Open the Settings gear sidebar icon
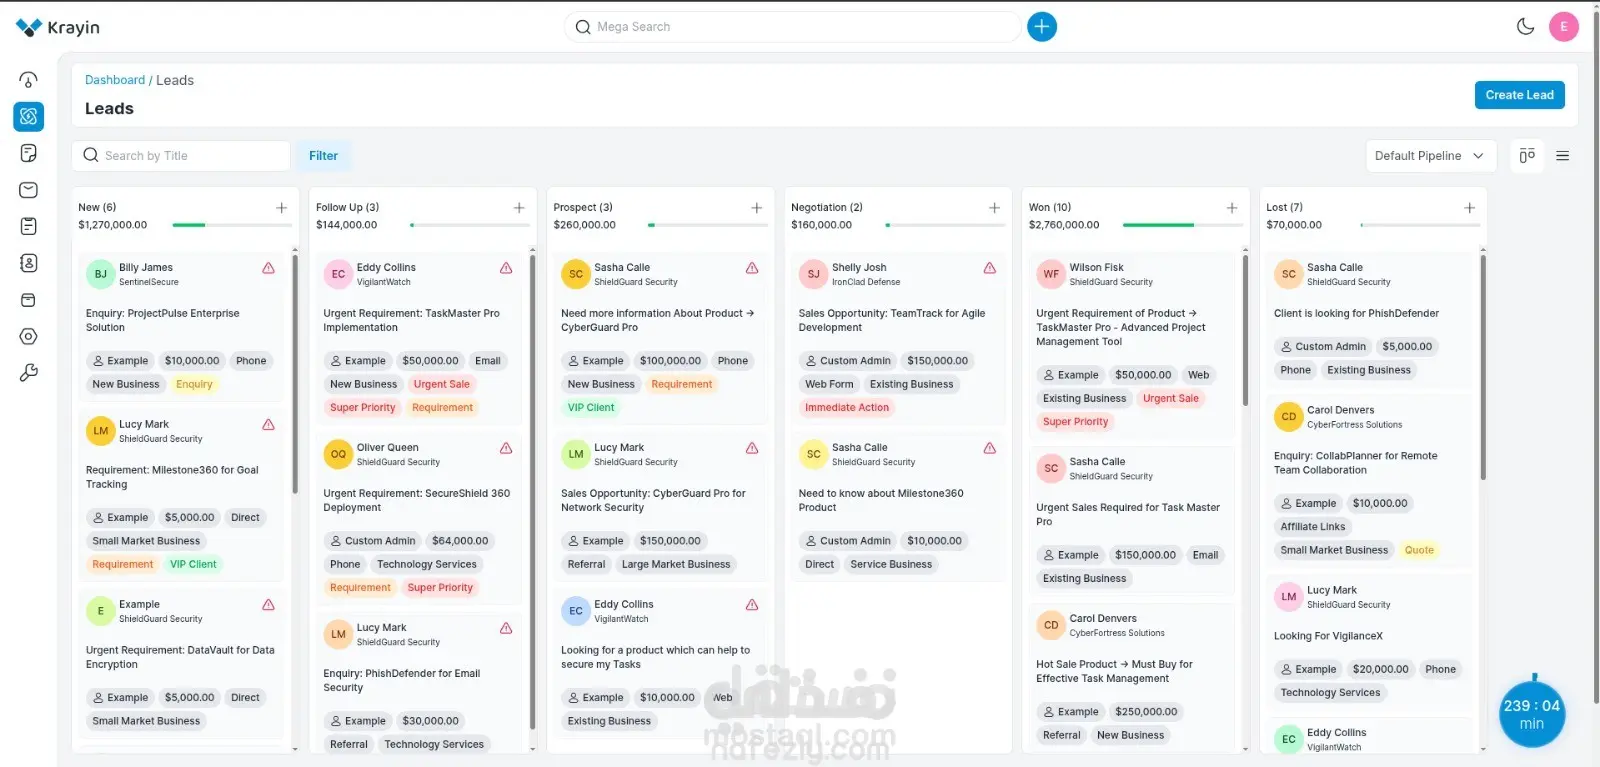Screen dimensions: 1600x767 [x=29, y=337]
